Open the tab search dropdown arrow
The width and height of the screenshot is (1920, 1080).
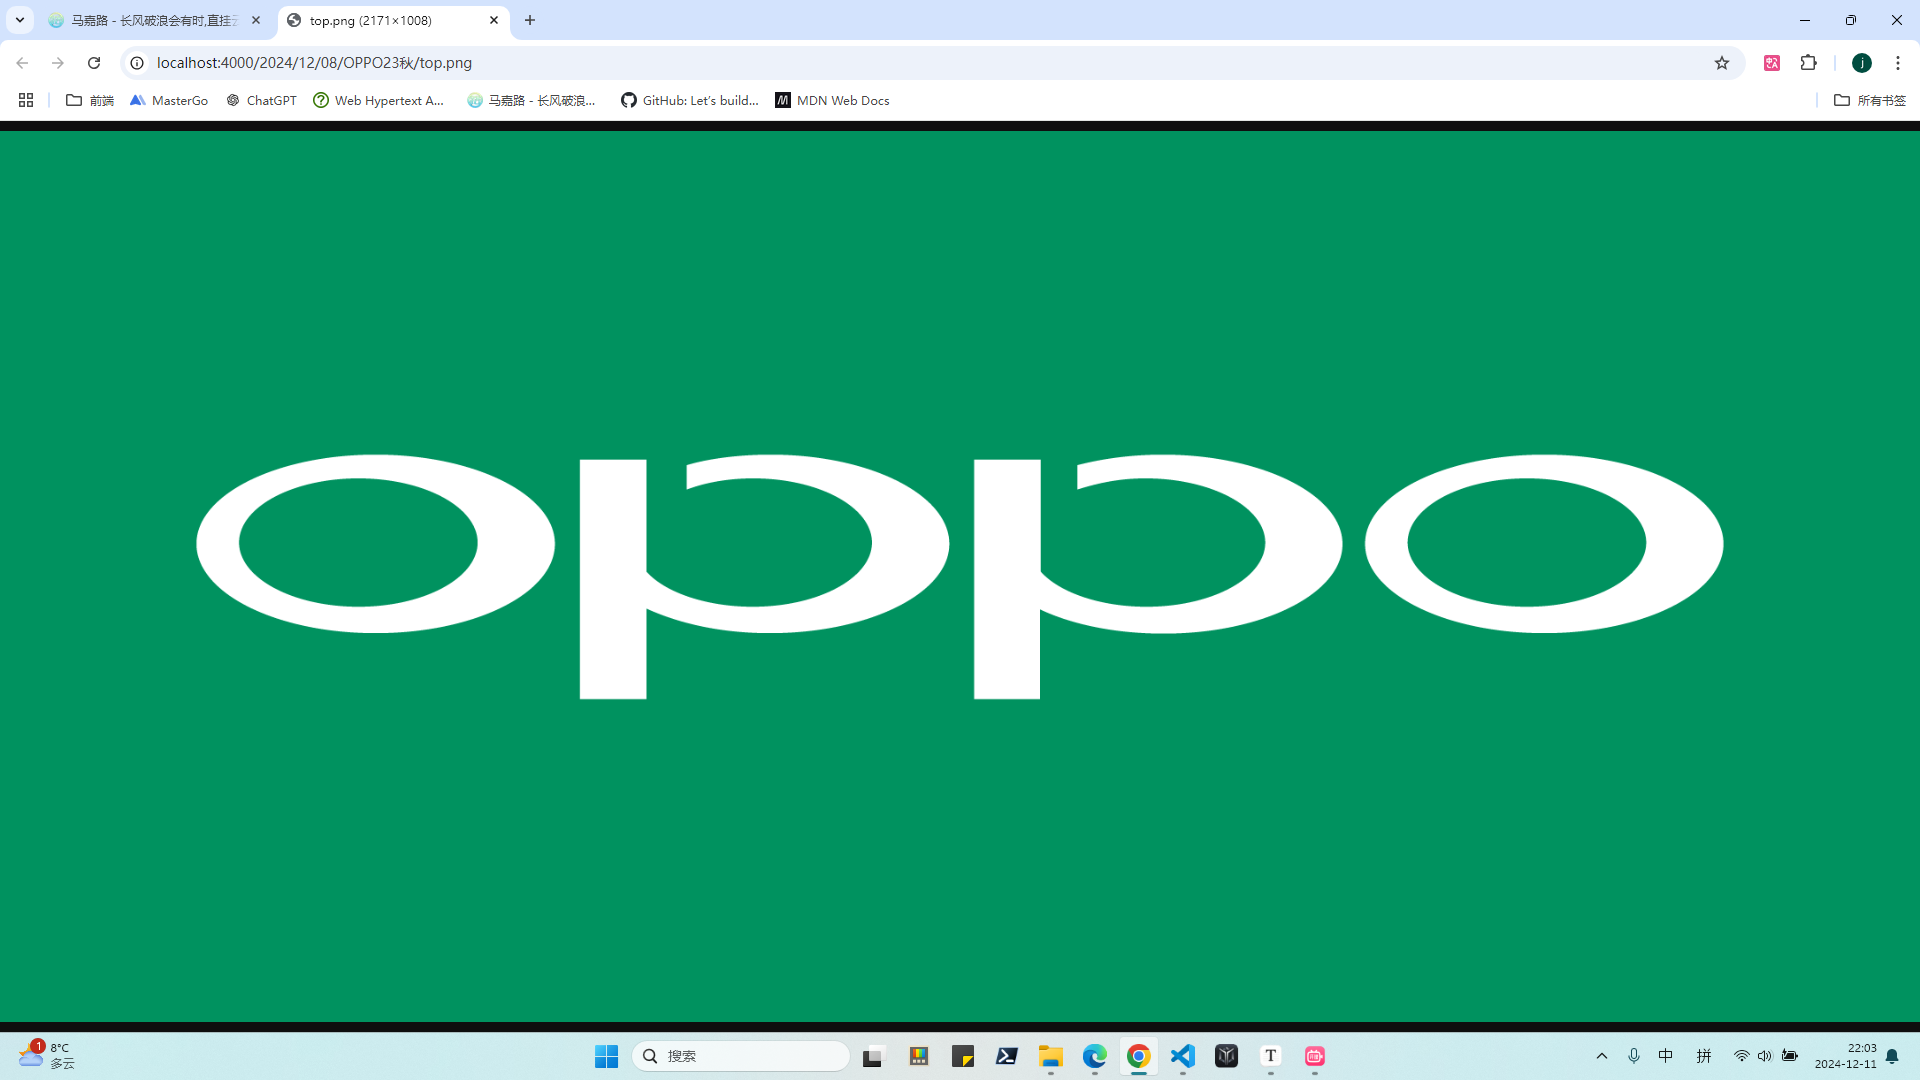19,20
